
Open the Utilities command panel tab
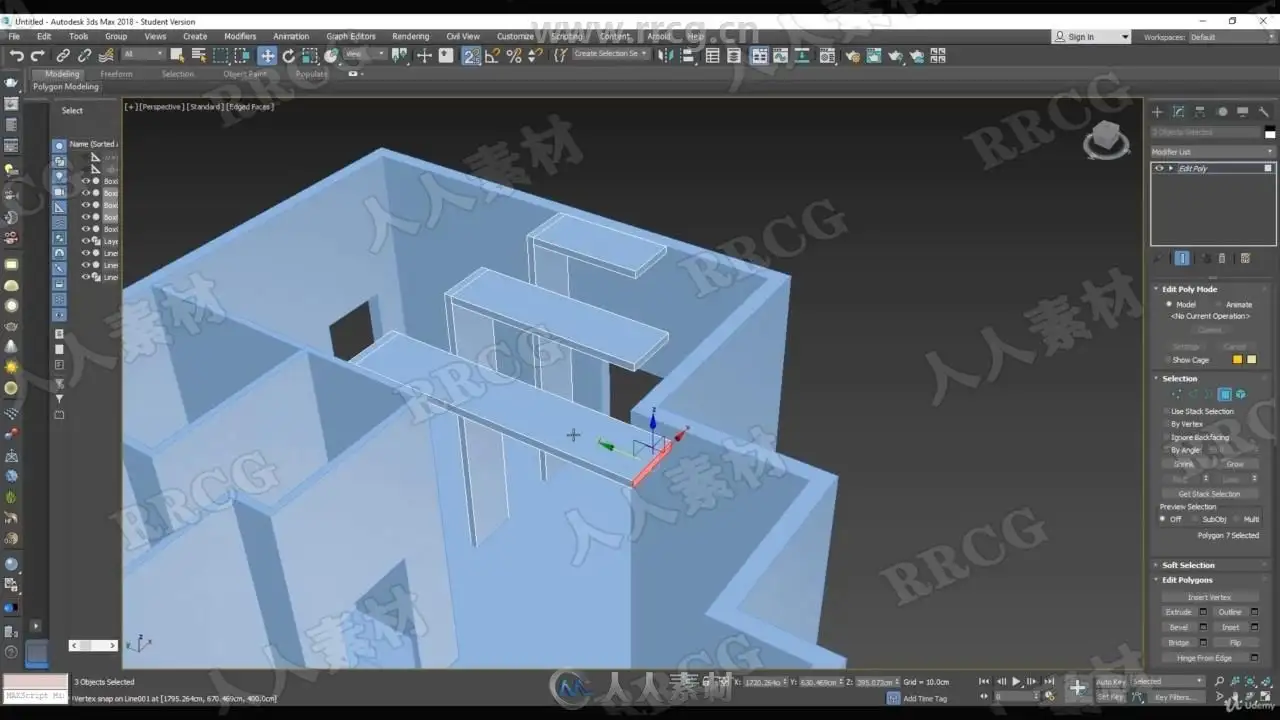(1263, 112)
